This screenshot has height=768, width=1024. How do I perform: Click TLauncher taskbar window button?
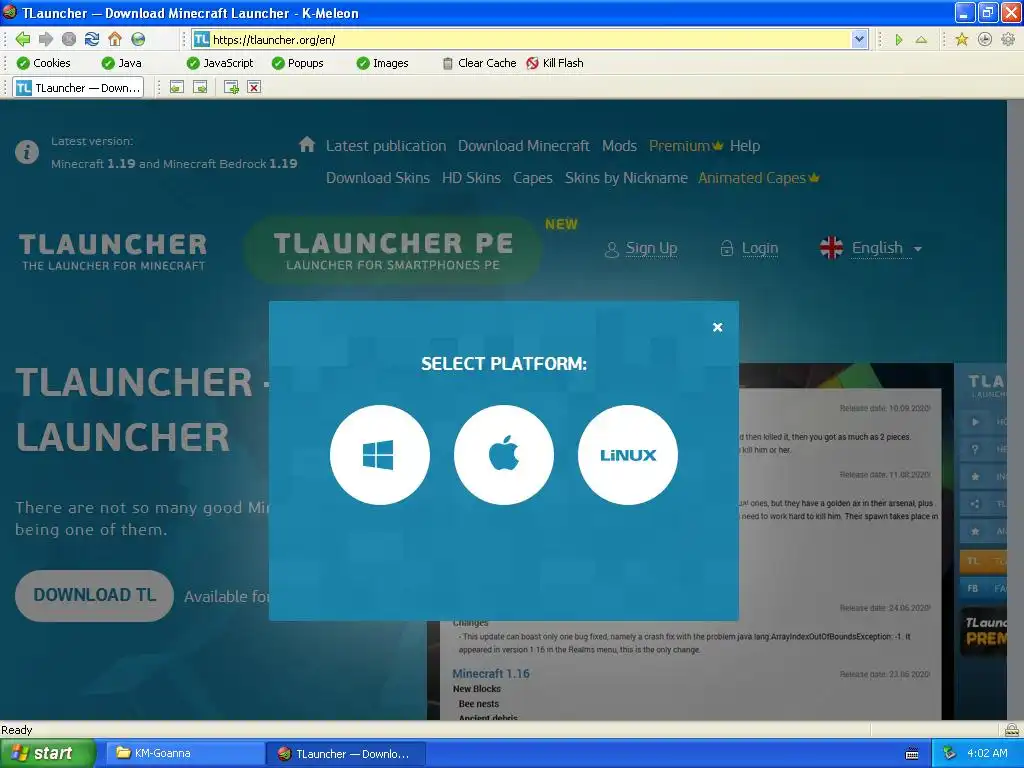[346, 754]
